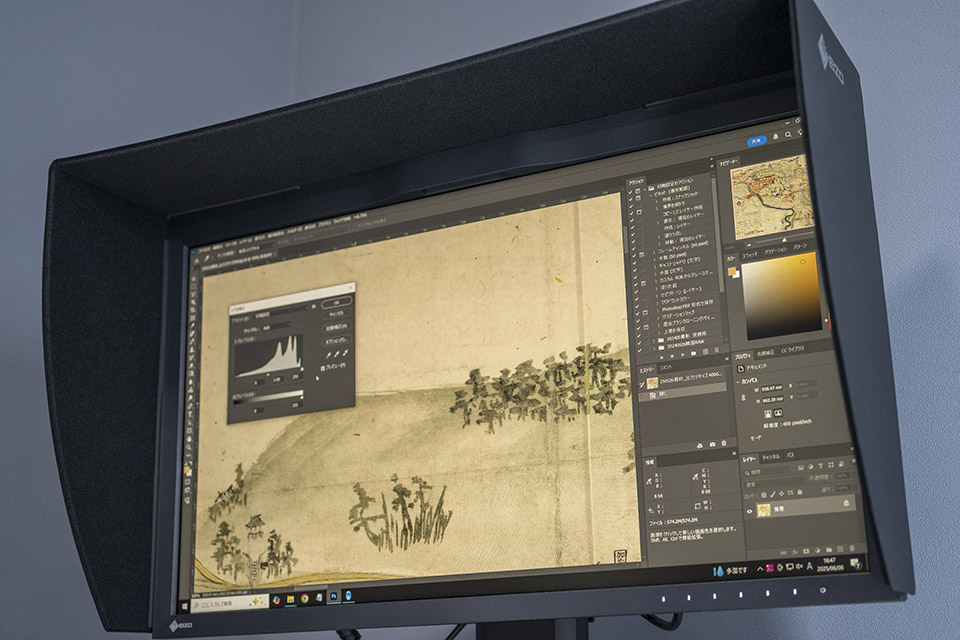Click Photoshop icon in Windows taskbar
This screenshot has height=640, width=960.
(x=332, y=598)
